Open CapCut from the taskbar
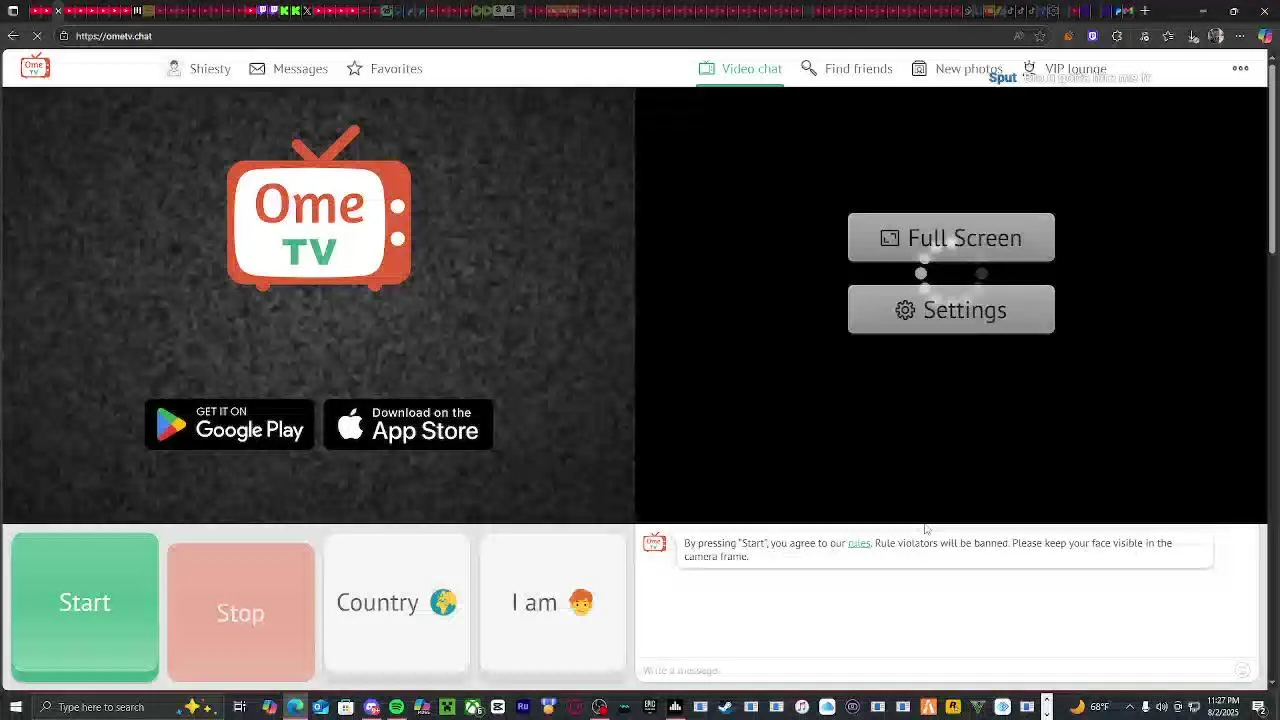Viewport: 1280px width, 720px height. [x=497, y=707]
